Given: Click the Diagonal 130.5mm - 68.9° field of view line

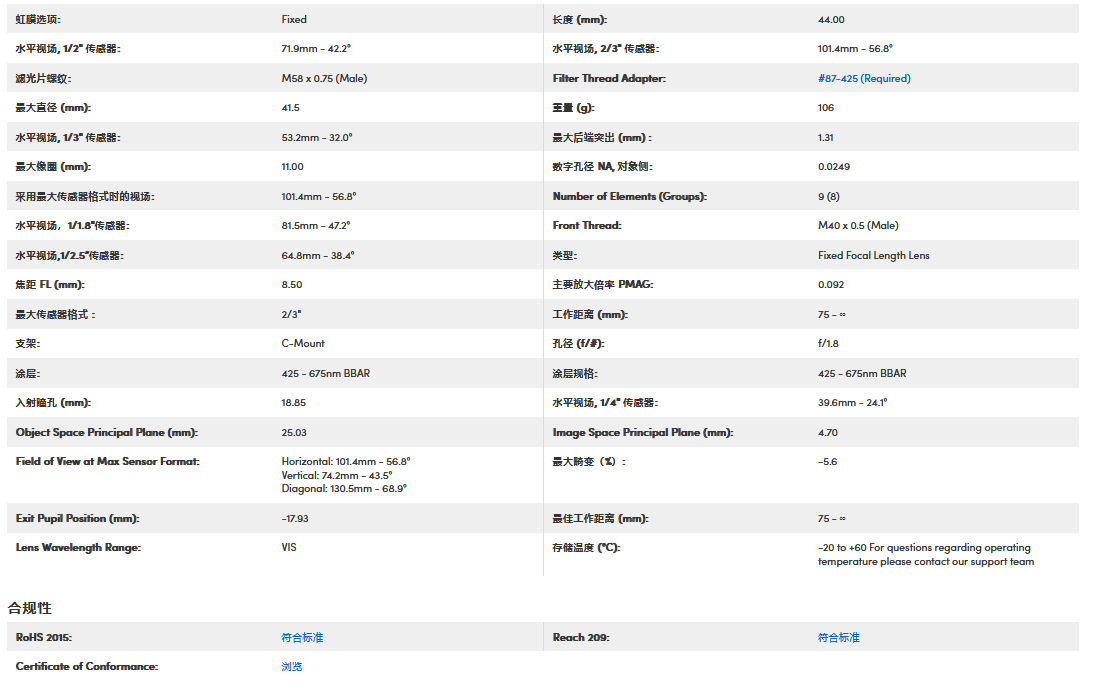Looking at the screenshot, I should (x=344, y=489).
